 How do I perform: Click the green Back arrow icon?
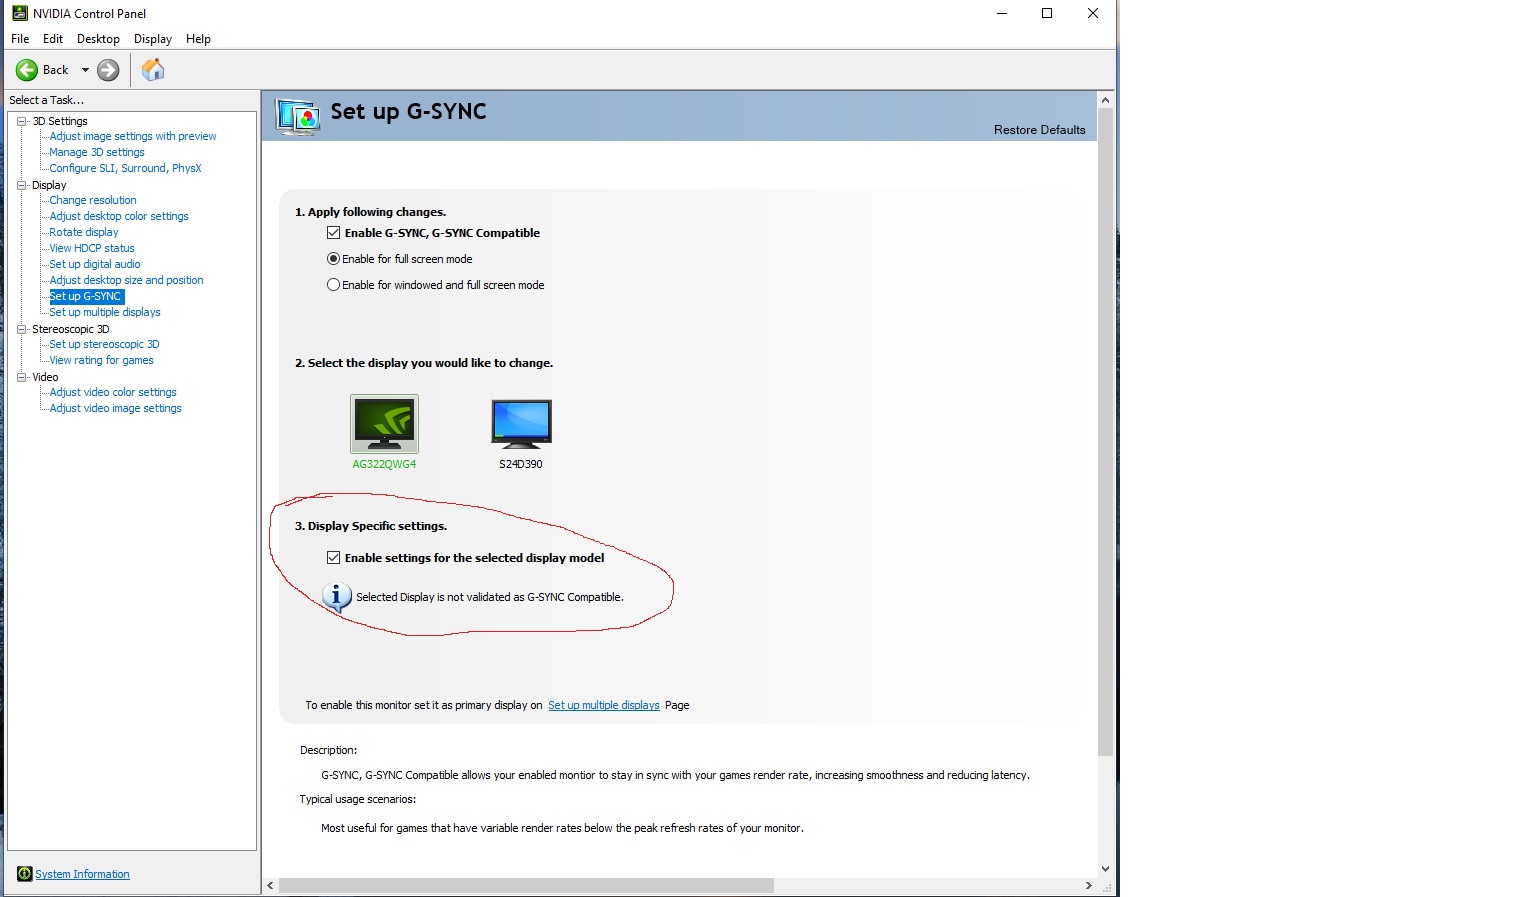pyautogui.click(x=27, y=70)
